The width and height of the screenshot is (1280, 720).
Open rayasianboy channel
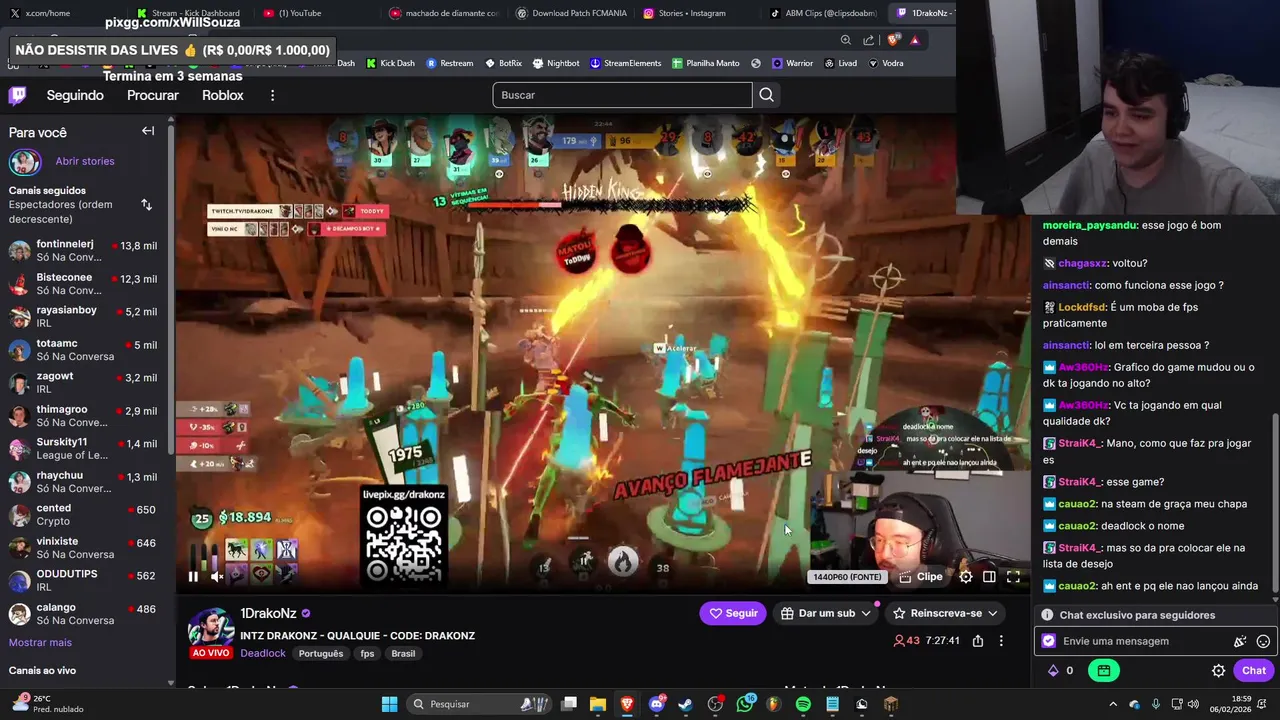click(x=84, y=317)
